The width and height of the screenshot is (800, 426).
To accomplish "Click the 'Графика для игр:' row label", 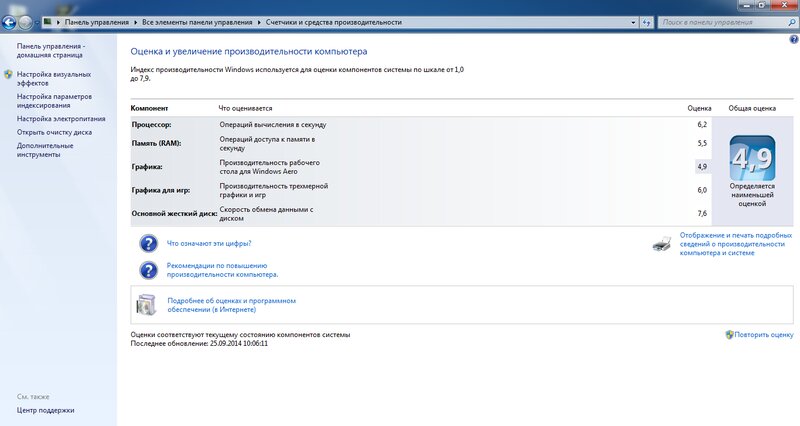I will pyautogui.click(x=161, y=190).
